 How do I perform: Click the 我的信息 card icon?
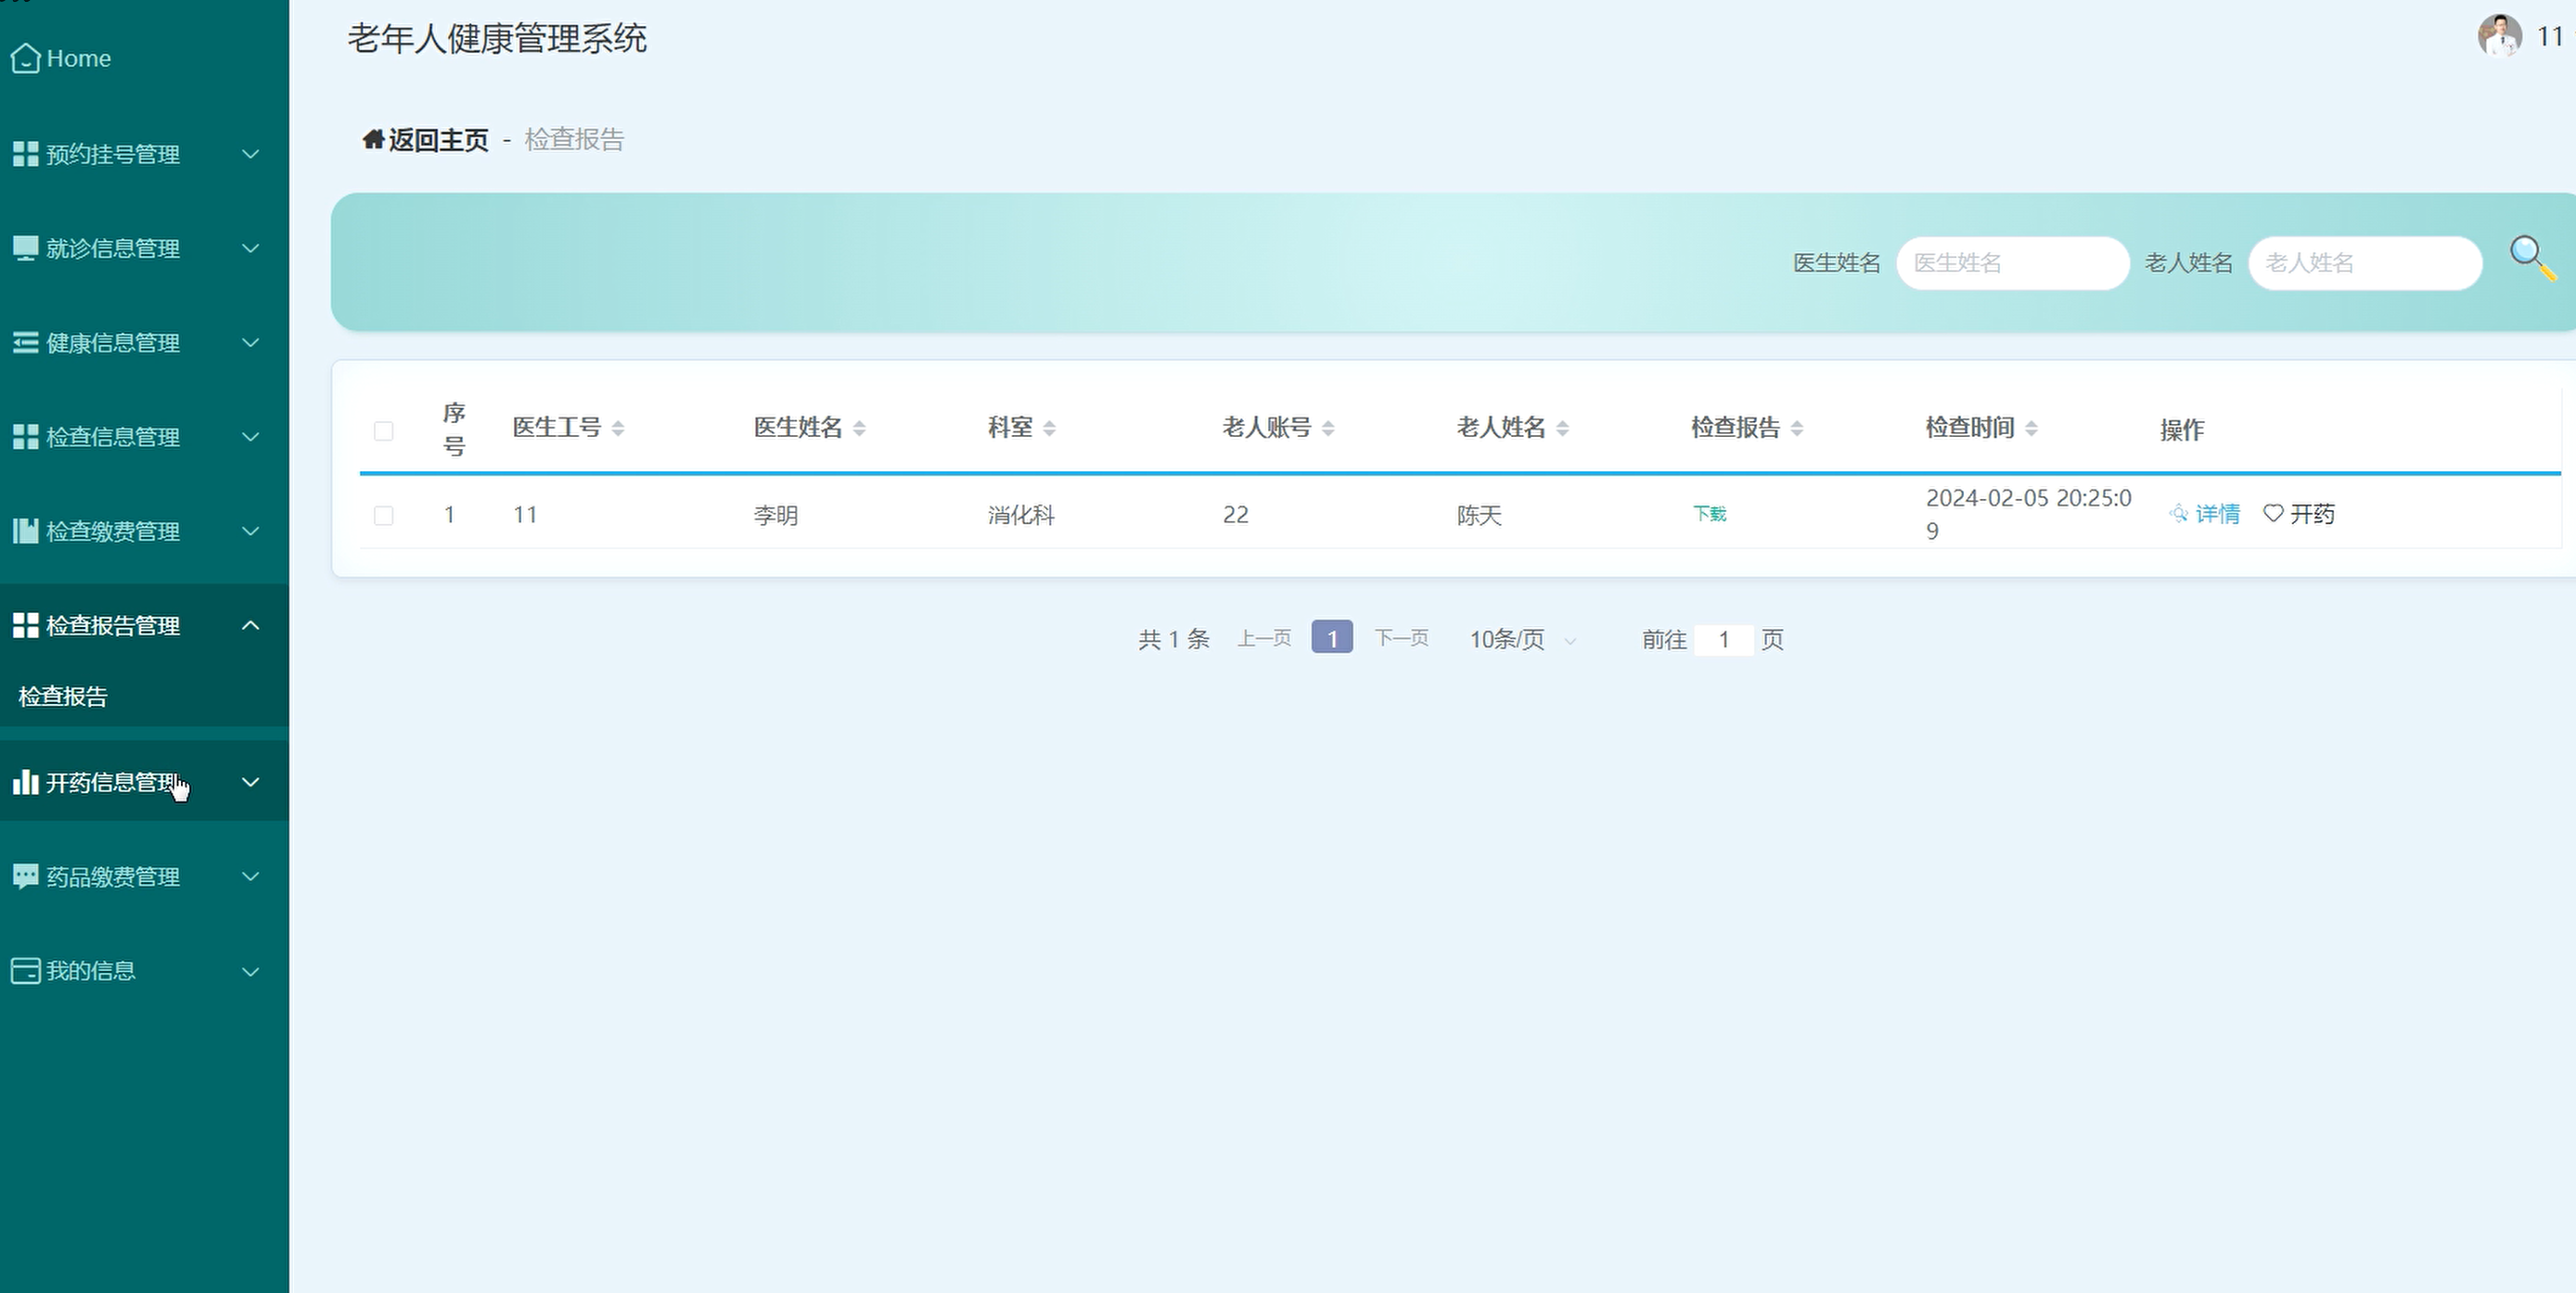(25, 971)
